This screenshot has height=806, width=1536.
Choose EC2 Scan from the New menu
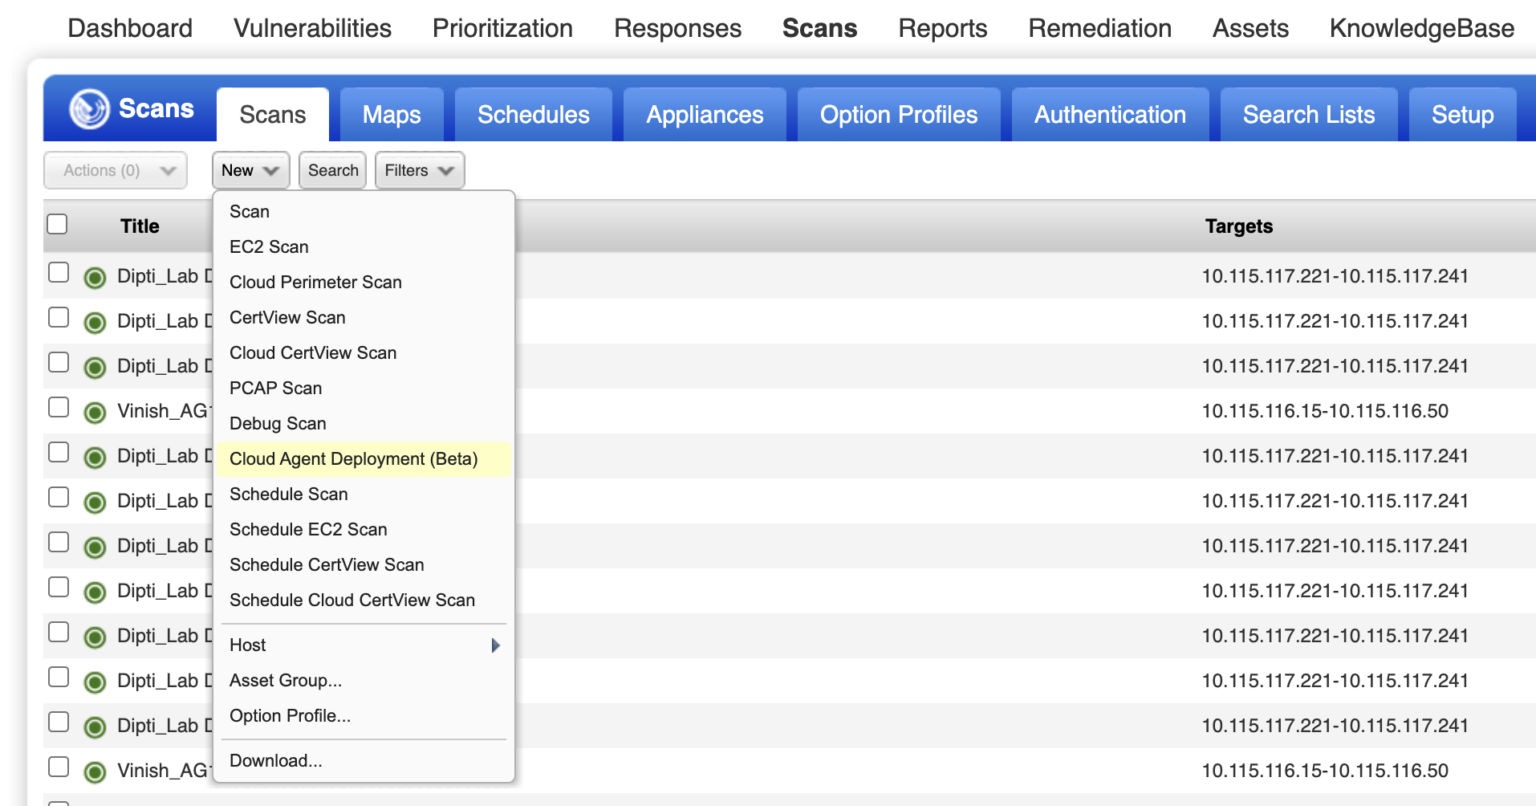(x=268, y=246)
